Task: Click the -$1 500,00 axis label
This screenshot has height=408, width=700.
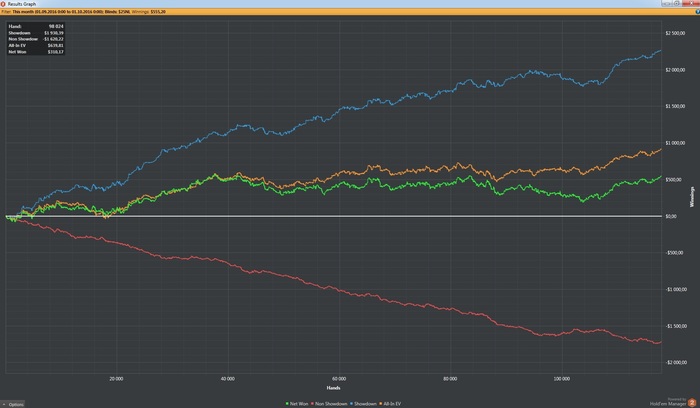Action: click(x=676, y=326)
